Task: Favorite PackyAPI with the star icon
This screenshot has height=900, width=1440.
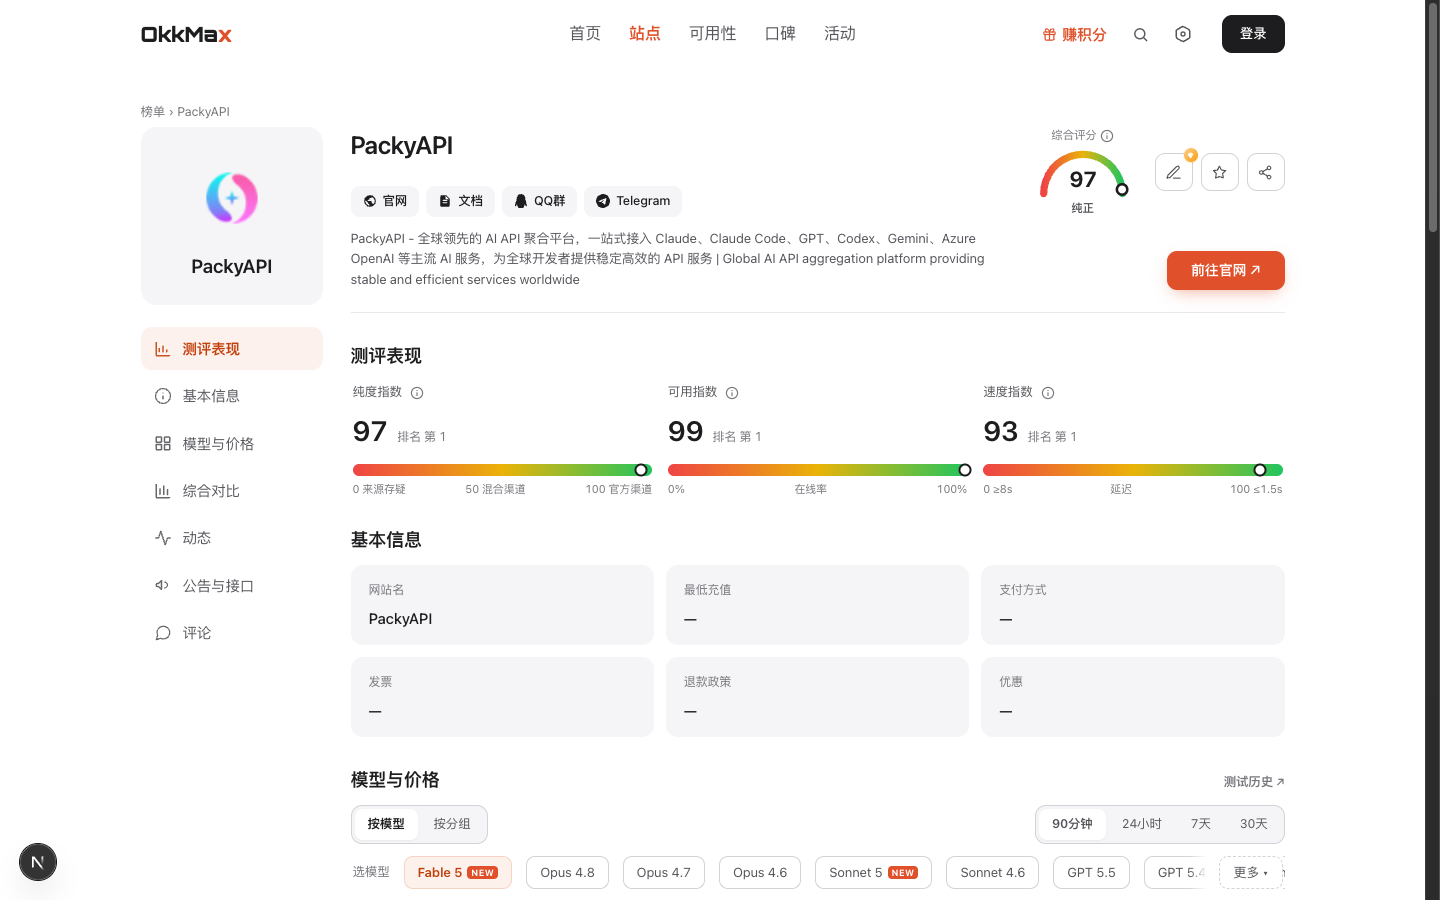Action: [1220, 172]
